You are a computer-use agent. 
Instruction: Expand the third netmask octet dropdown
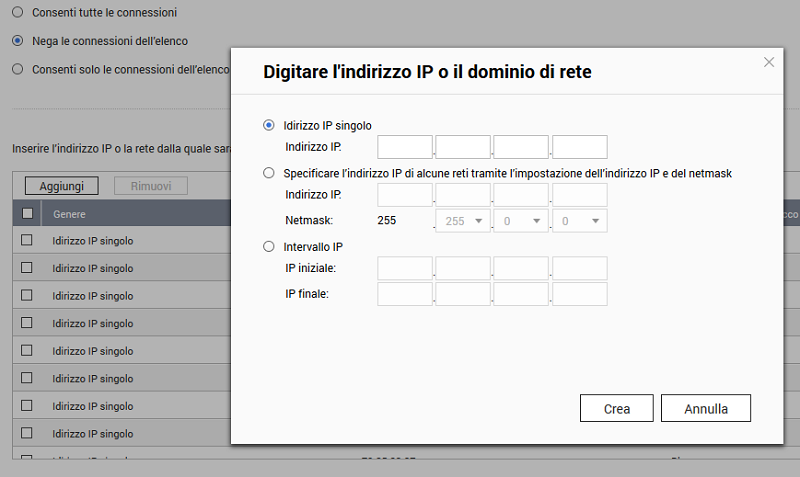520,220
